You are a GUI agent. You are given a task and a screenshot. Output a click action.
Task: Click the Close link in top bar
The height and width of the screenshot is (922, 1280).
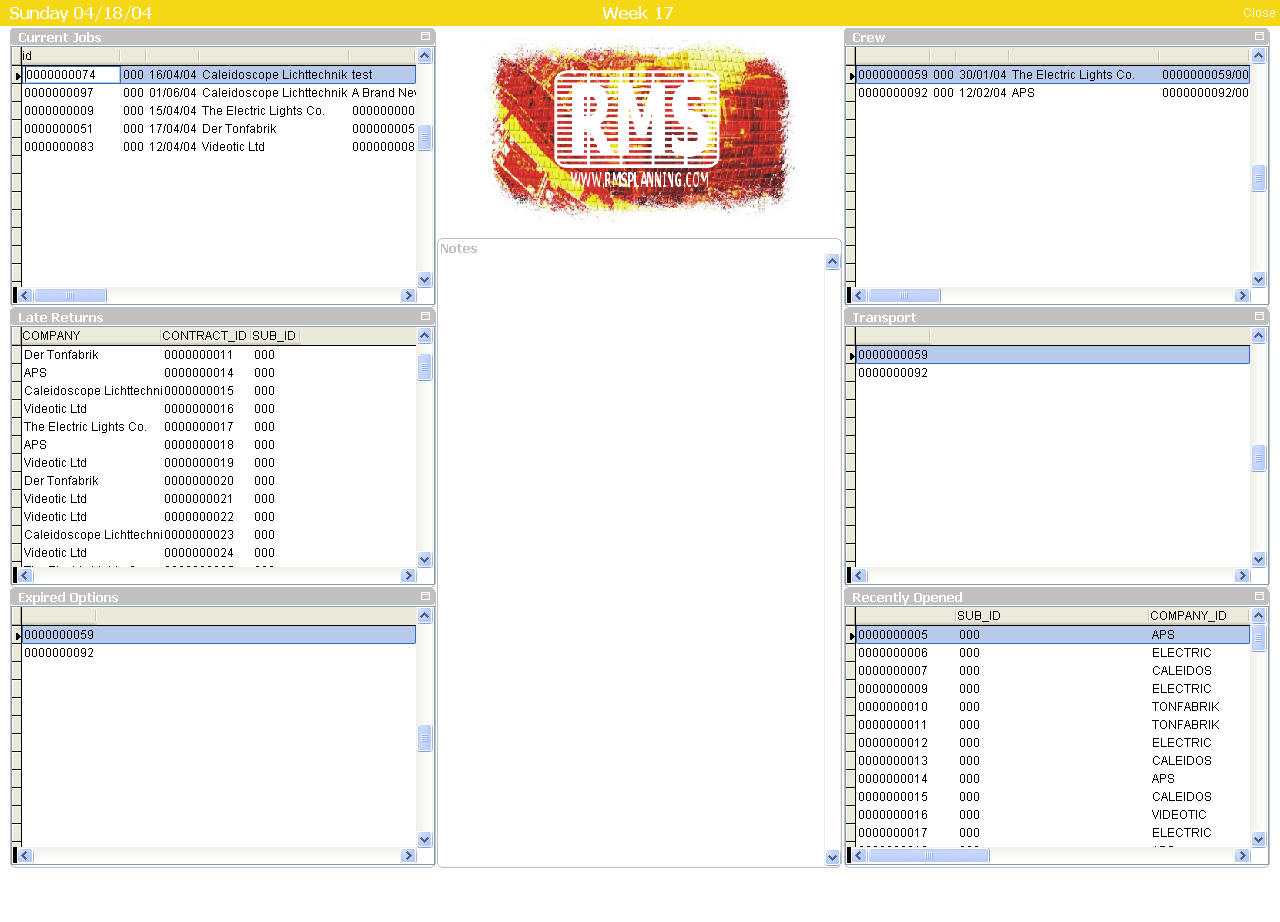coord(1259,13)
